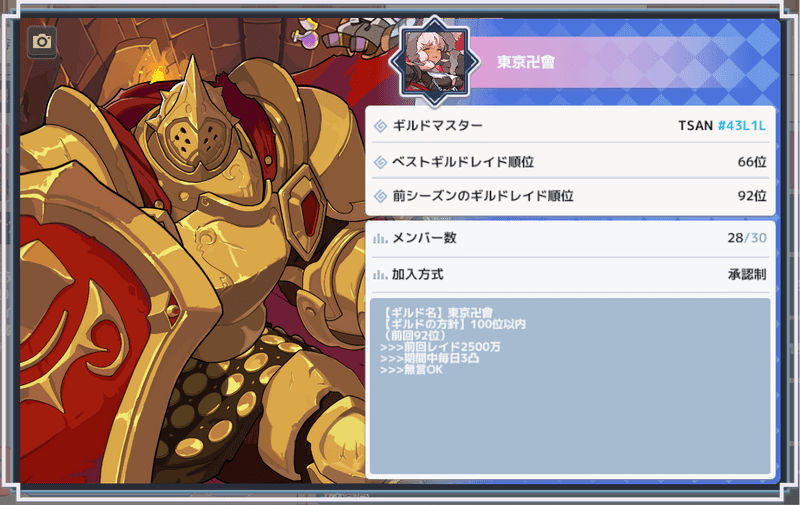
Task: Click the 92位 previous season rank value
Action: click(x=752, y=196)
